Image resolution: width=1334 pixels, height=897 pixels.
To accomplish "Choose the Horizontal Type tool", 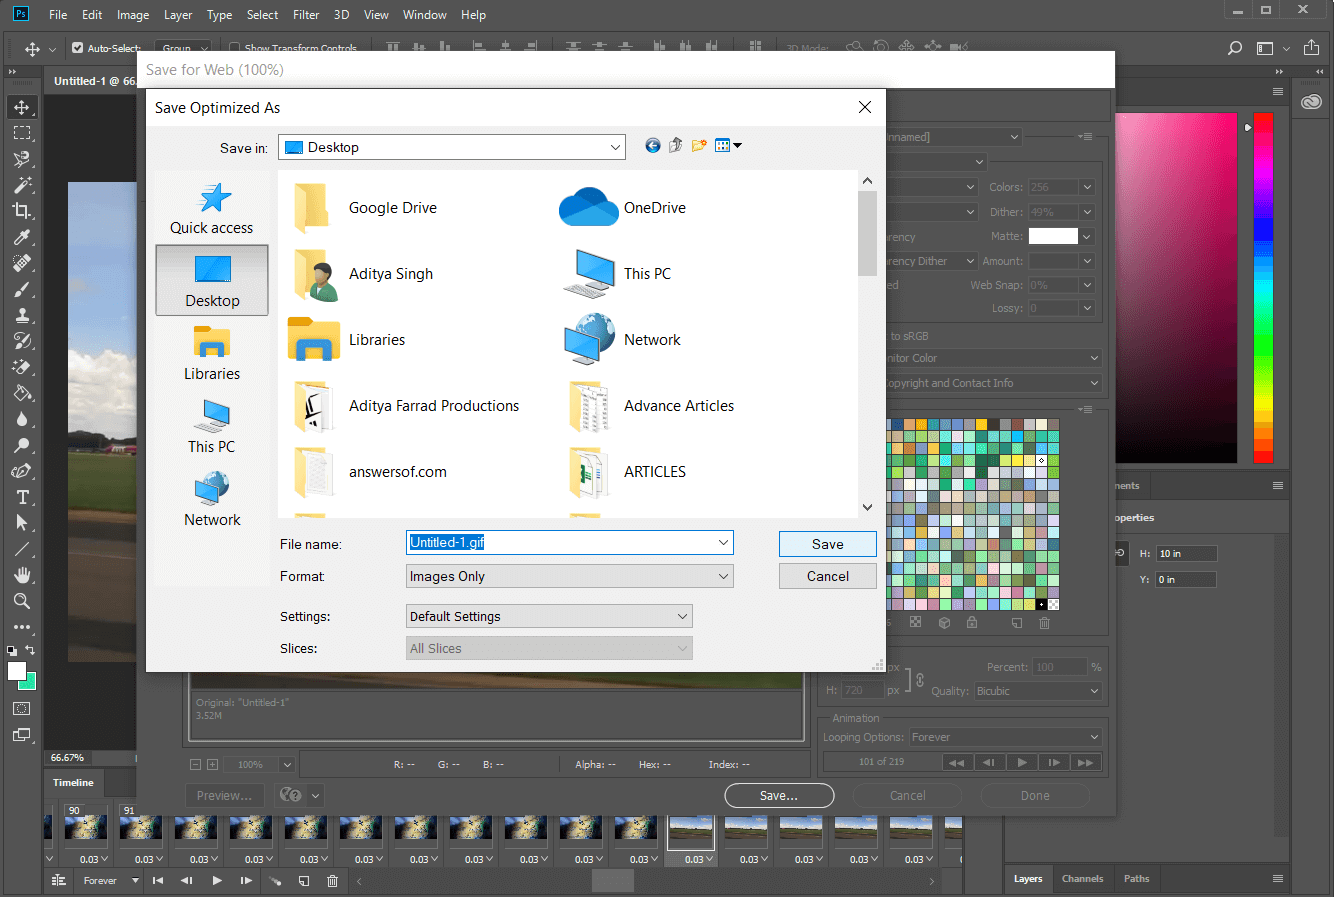I will [21, 497].
